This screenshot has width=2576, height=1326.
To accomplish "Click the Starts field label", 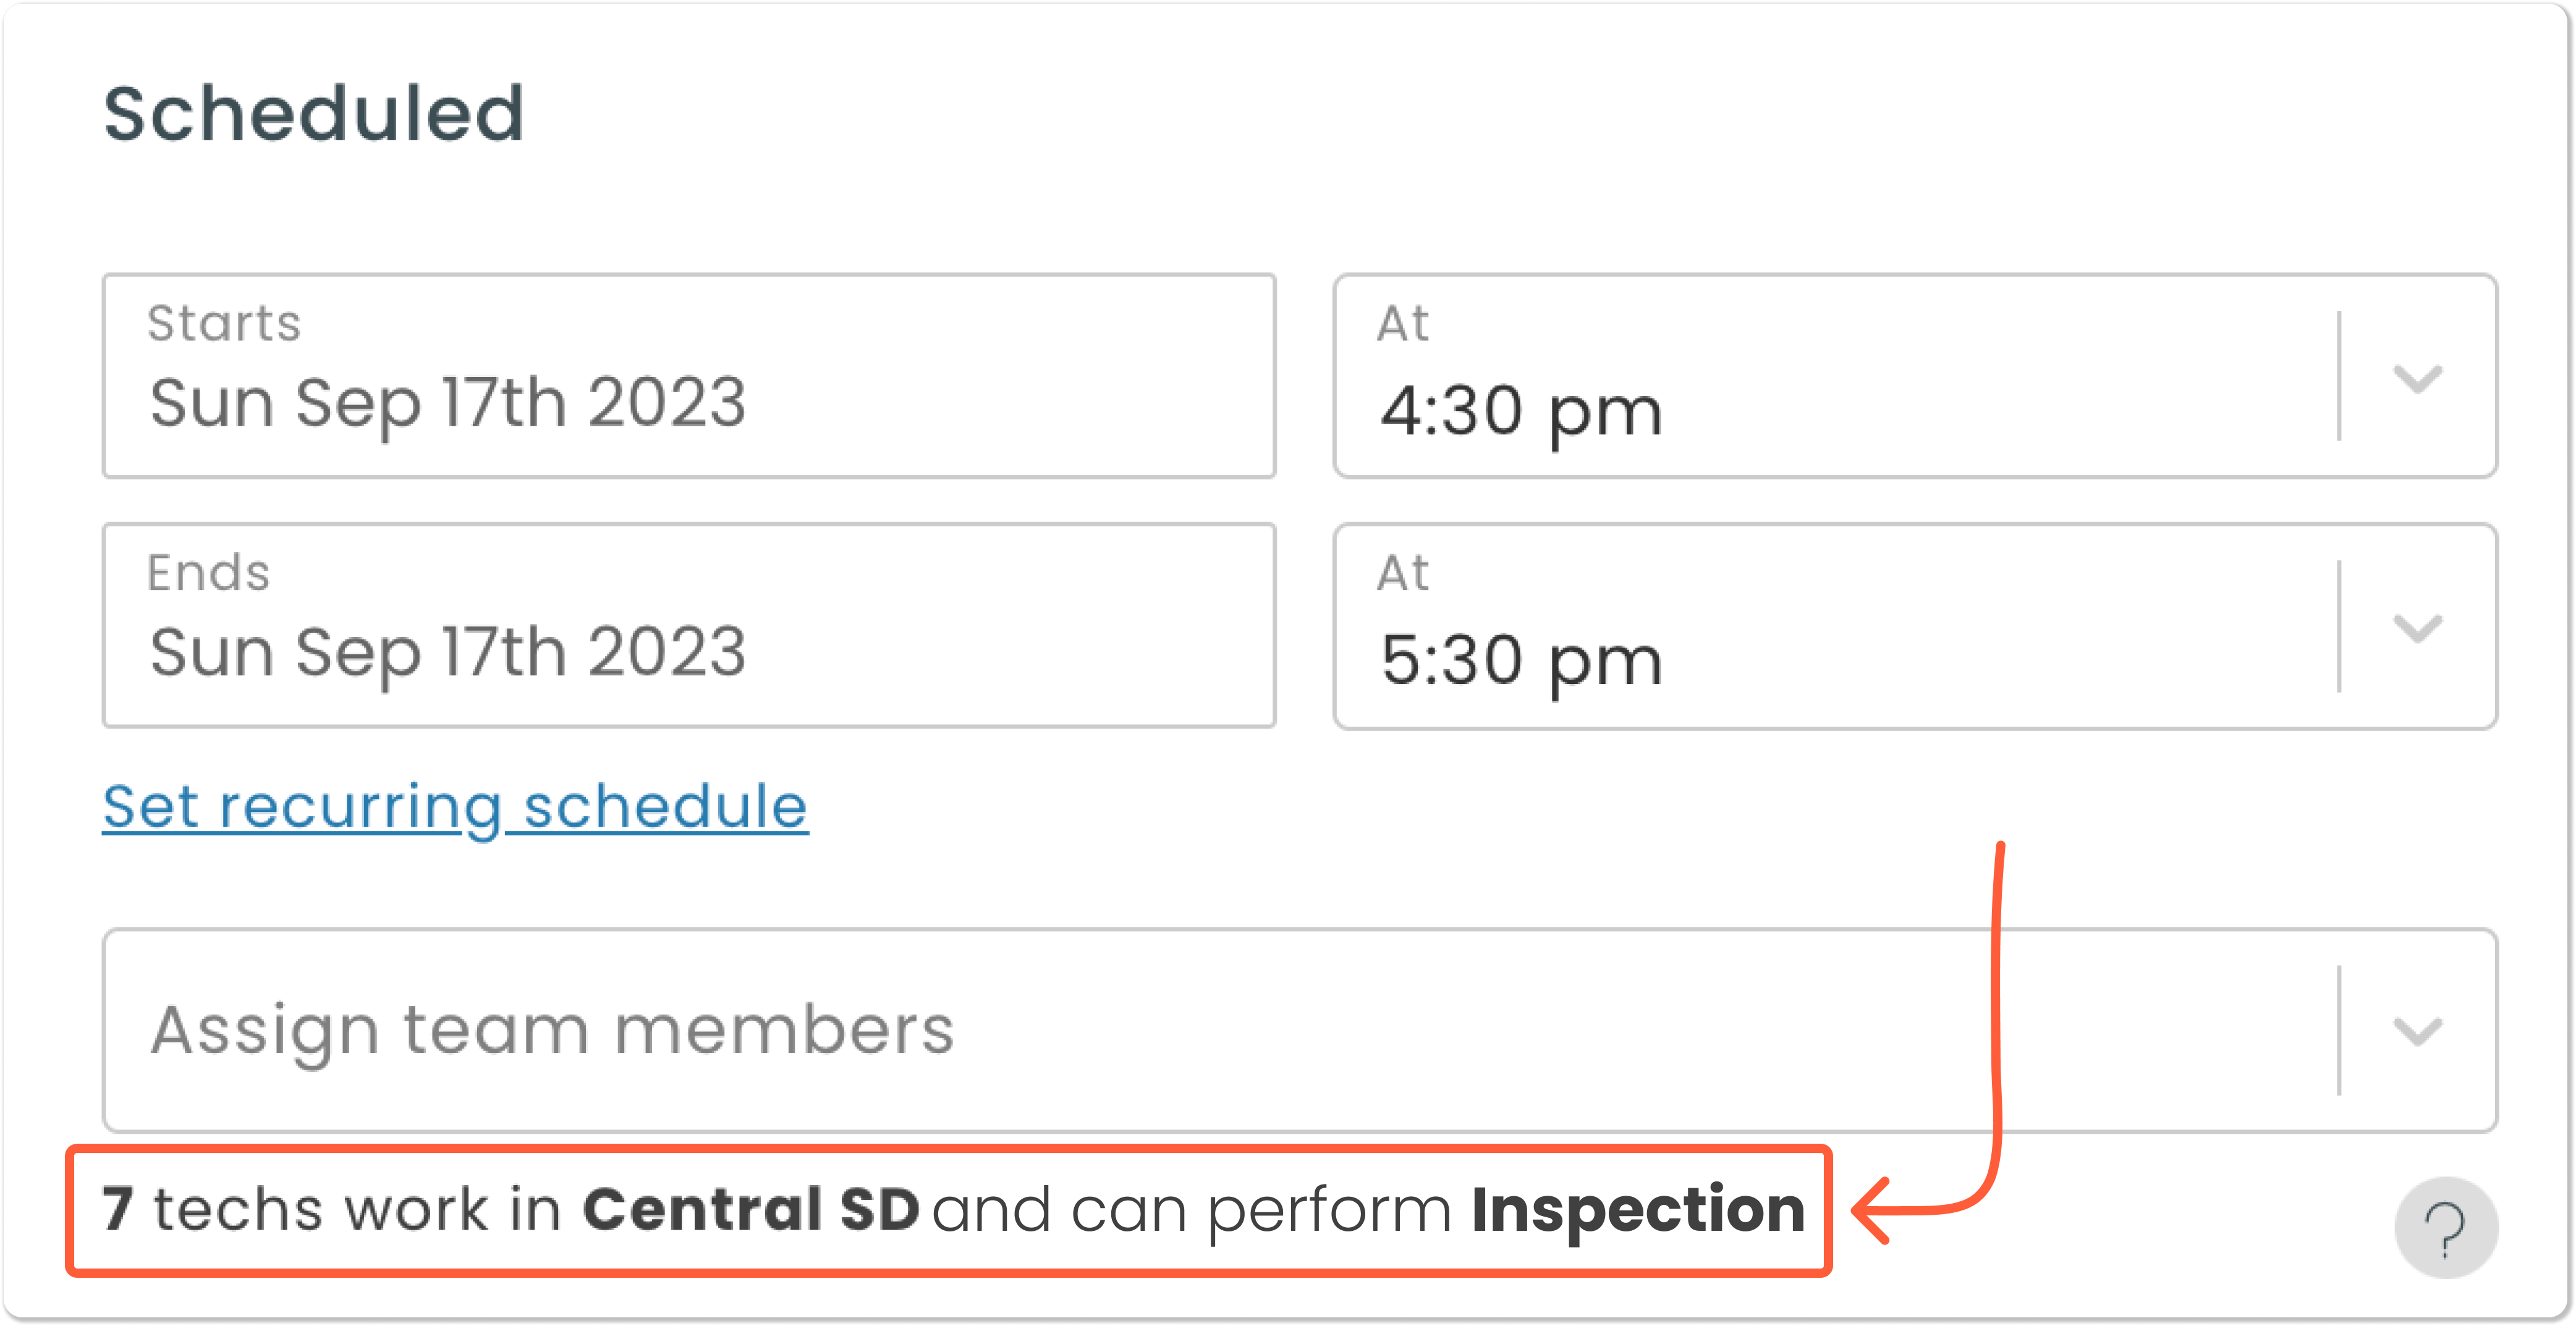I will coord(224,323).
